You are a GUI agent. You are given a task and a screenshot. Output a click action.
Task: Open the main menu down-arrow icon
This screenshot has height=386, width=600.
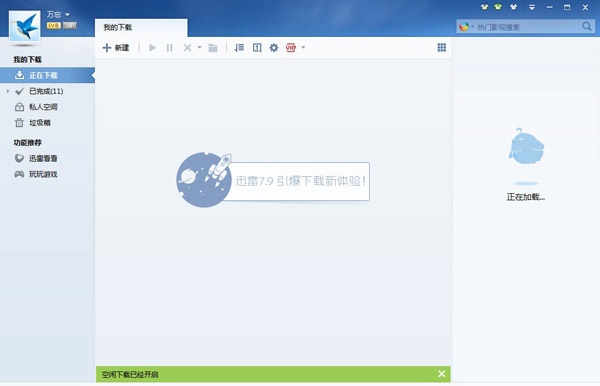pyautogui.click(x=532, y=7)
